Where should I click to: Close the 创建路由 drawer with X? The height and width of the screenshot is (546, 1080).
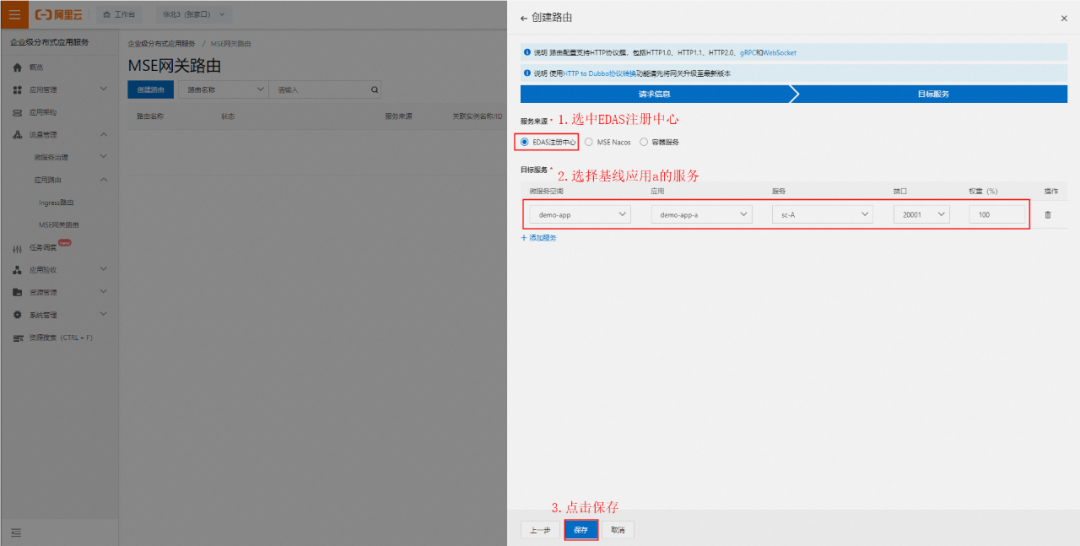pyautogui.click(x=1064, y=19)
